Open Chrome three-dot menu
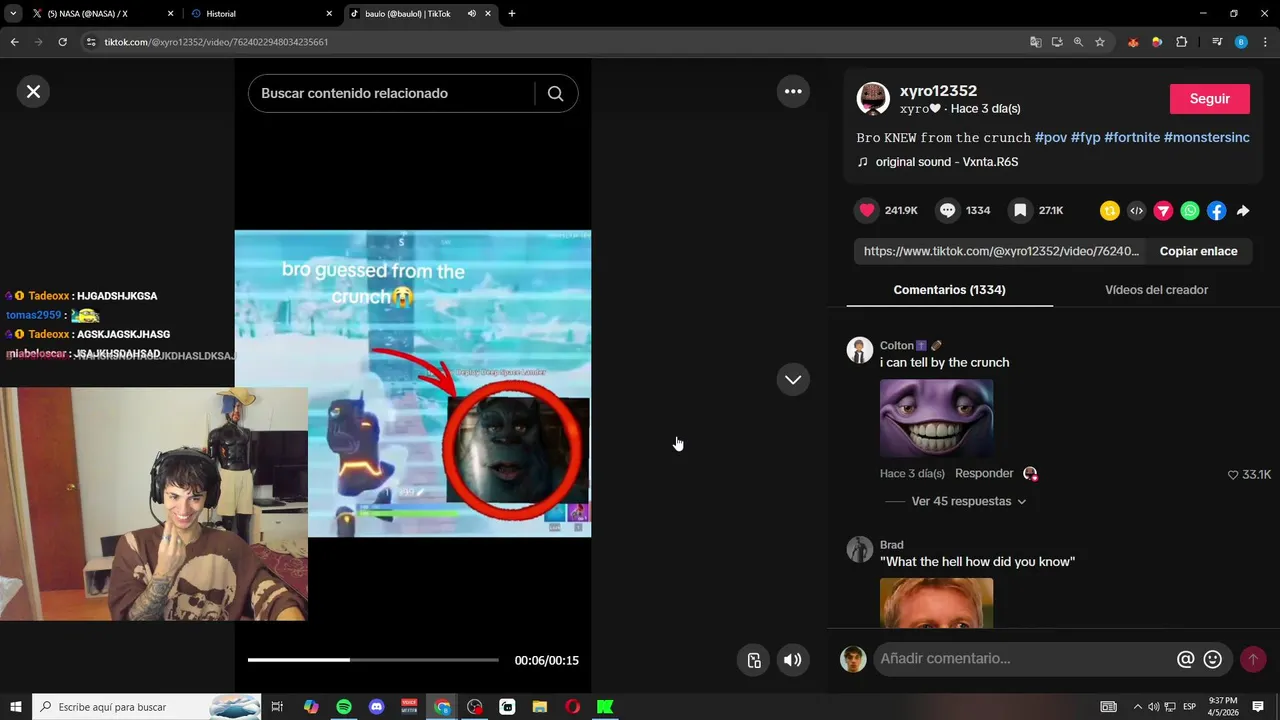The image size is (1280, 720). [x=1266, y=42]
